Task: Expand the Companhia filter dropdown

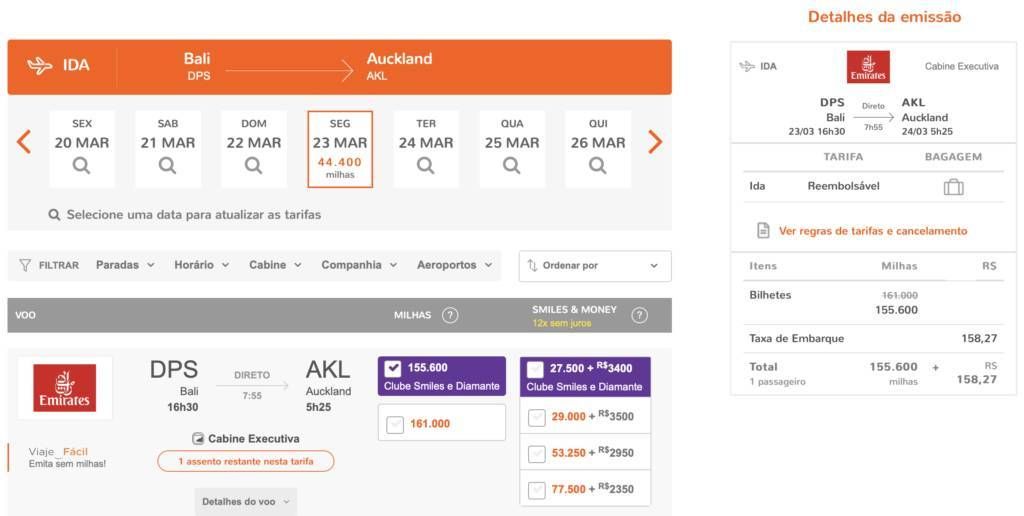Action: [359, 265]
